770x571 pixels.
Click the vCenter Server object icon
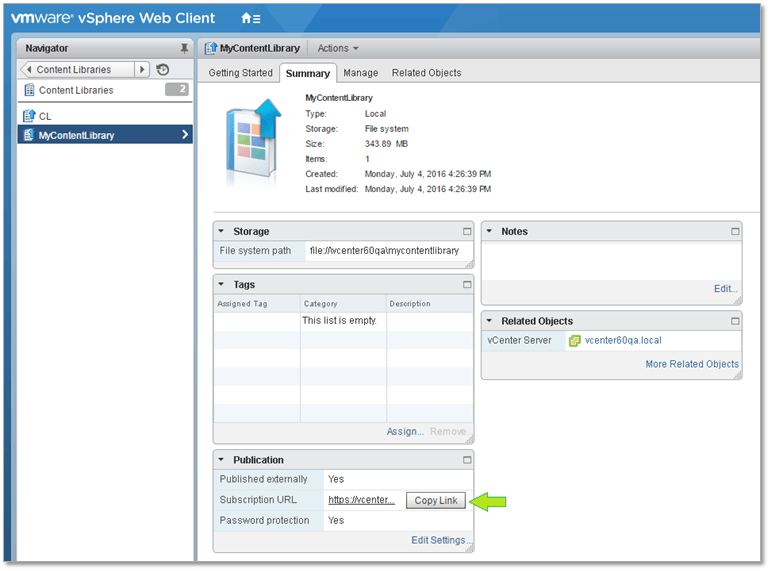point(574,340)
